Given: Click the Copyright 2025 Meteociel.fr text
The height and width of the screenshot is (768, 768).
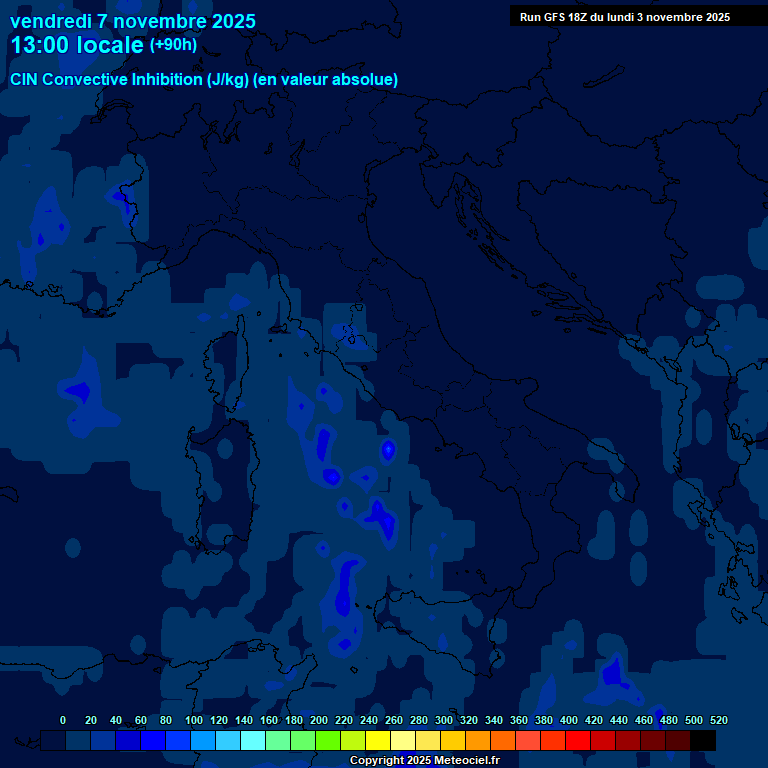Looking at the screenshot, I should [424, 761].
